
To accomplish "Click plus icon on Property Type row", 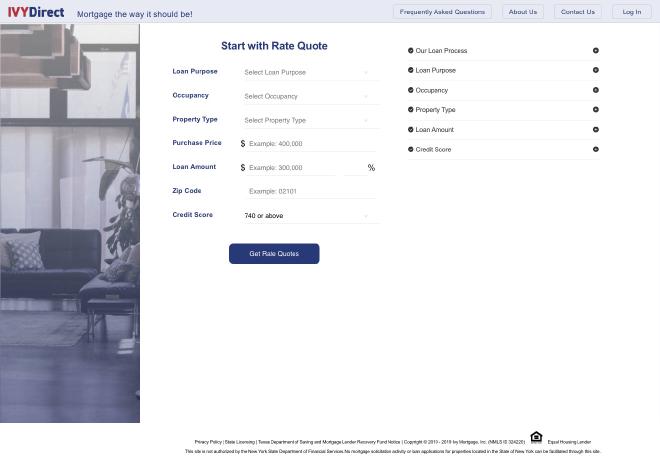I will (x=596, y=110).
